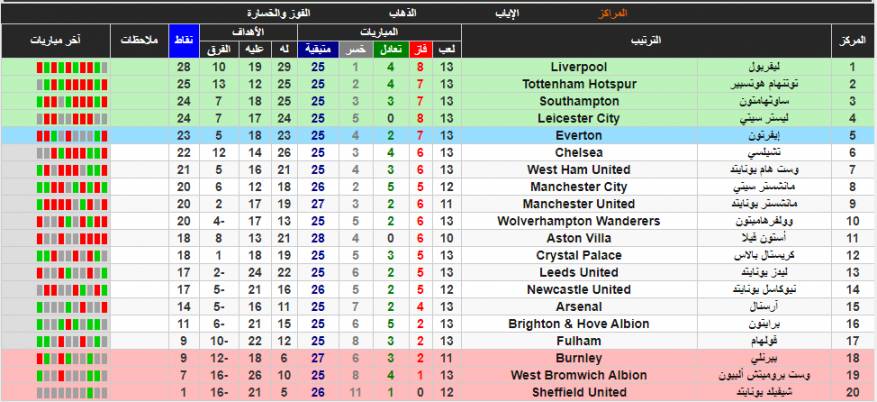
Task: Click Chelsea's recent-matches form strip
Action: click(x=56, y=152)
